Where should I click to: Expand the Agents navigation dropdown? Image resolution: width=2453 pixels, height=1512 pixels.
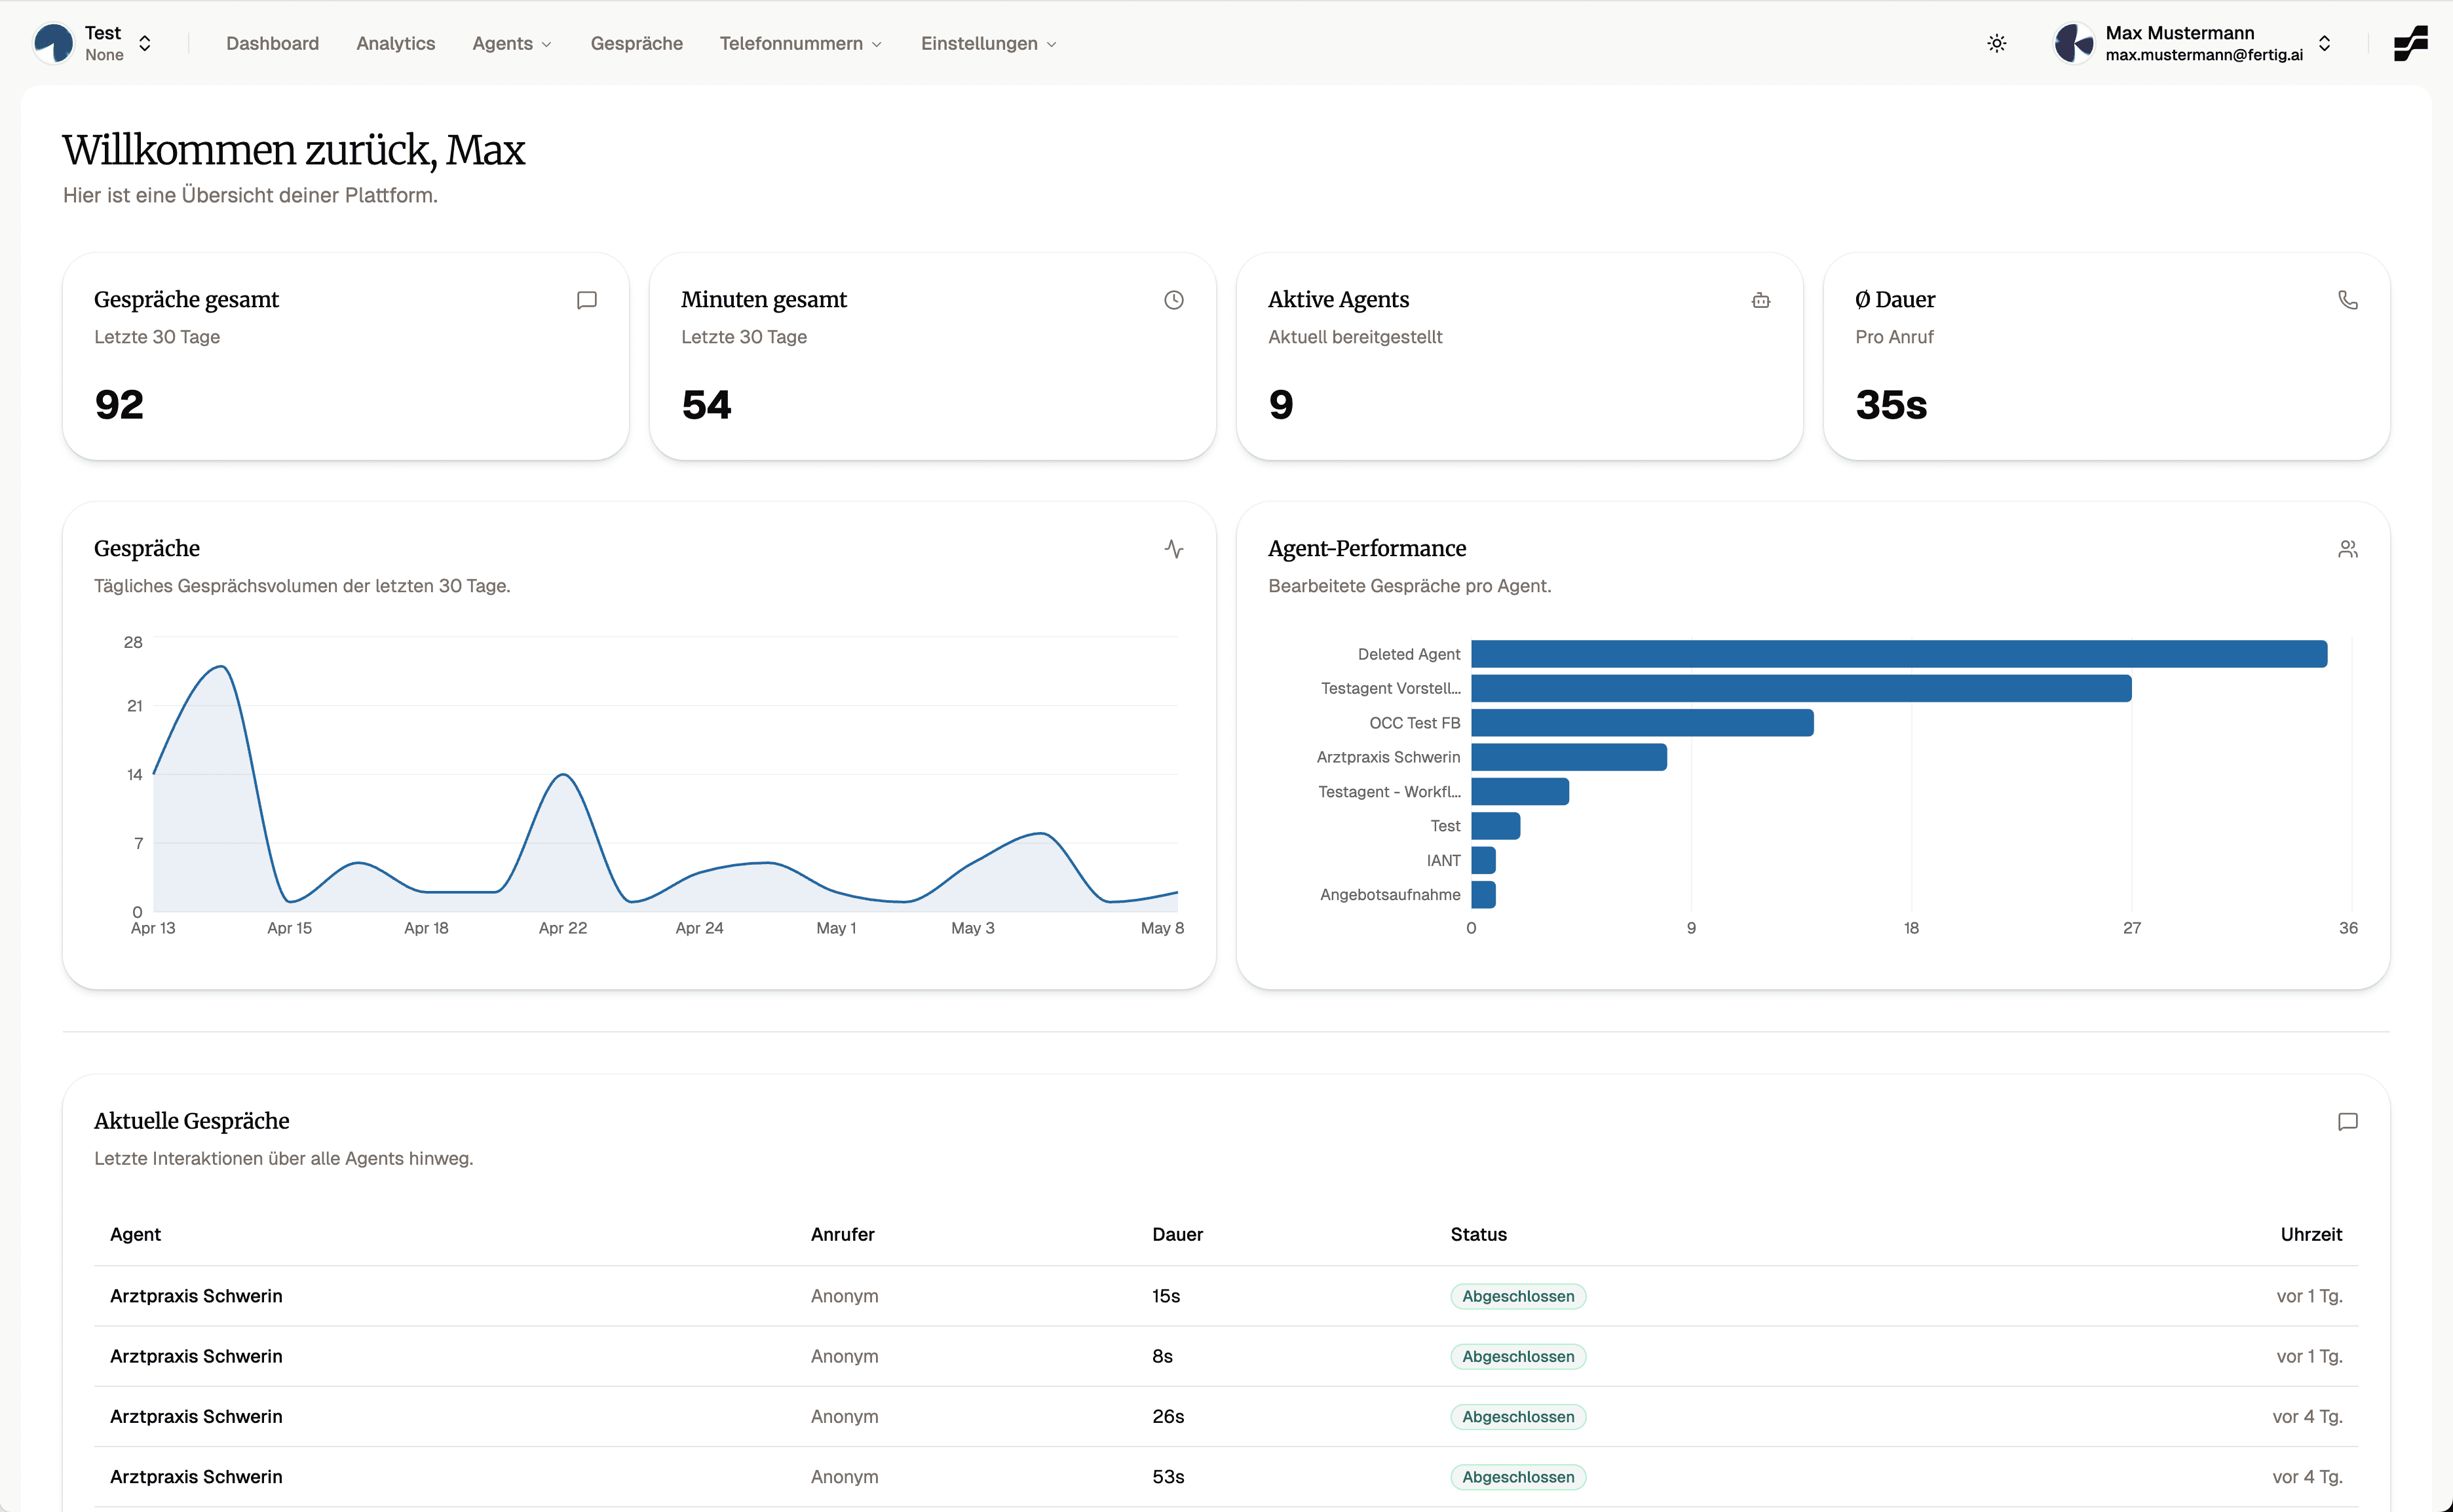point(512,43)
